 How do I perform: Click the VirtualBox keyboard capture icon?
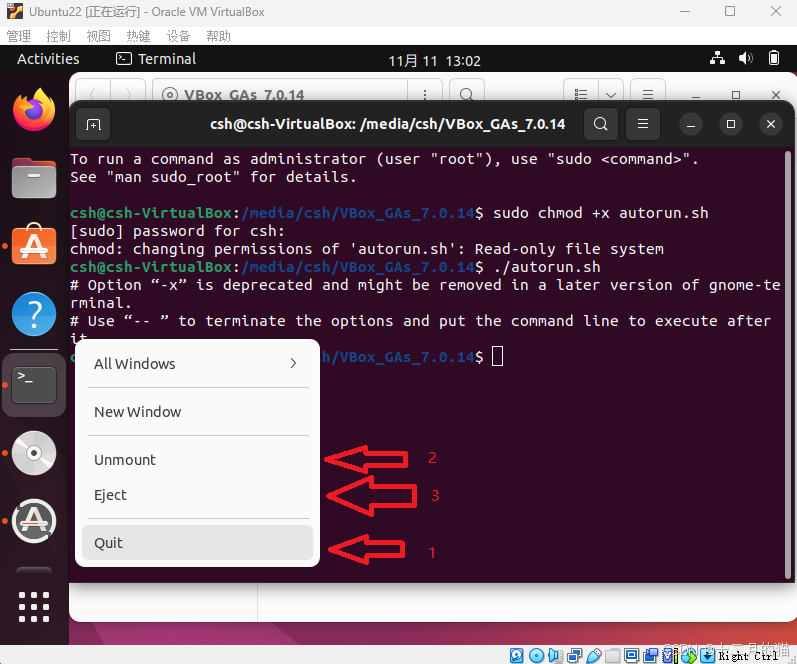[x=708, y=655]
